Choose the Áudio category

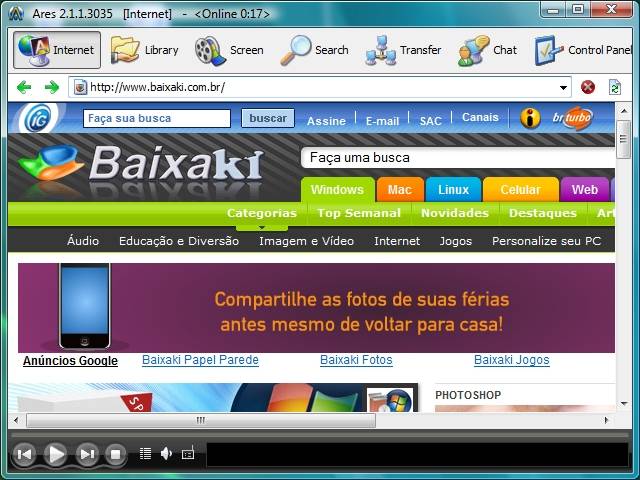(x=83, y=241)
